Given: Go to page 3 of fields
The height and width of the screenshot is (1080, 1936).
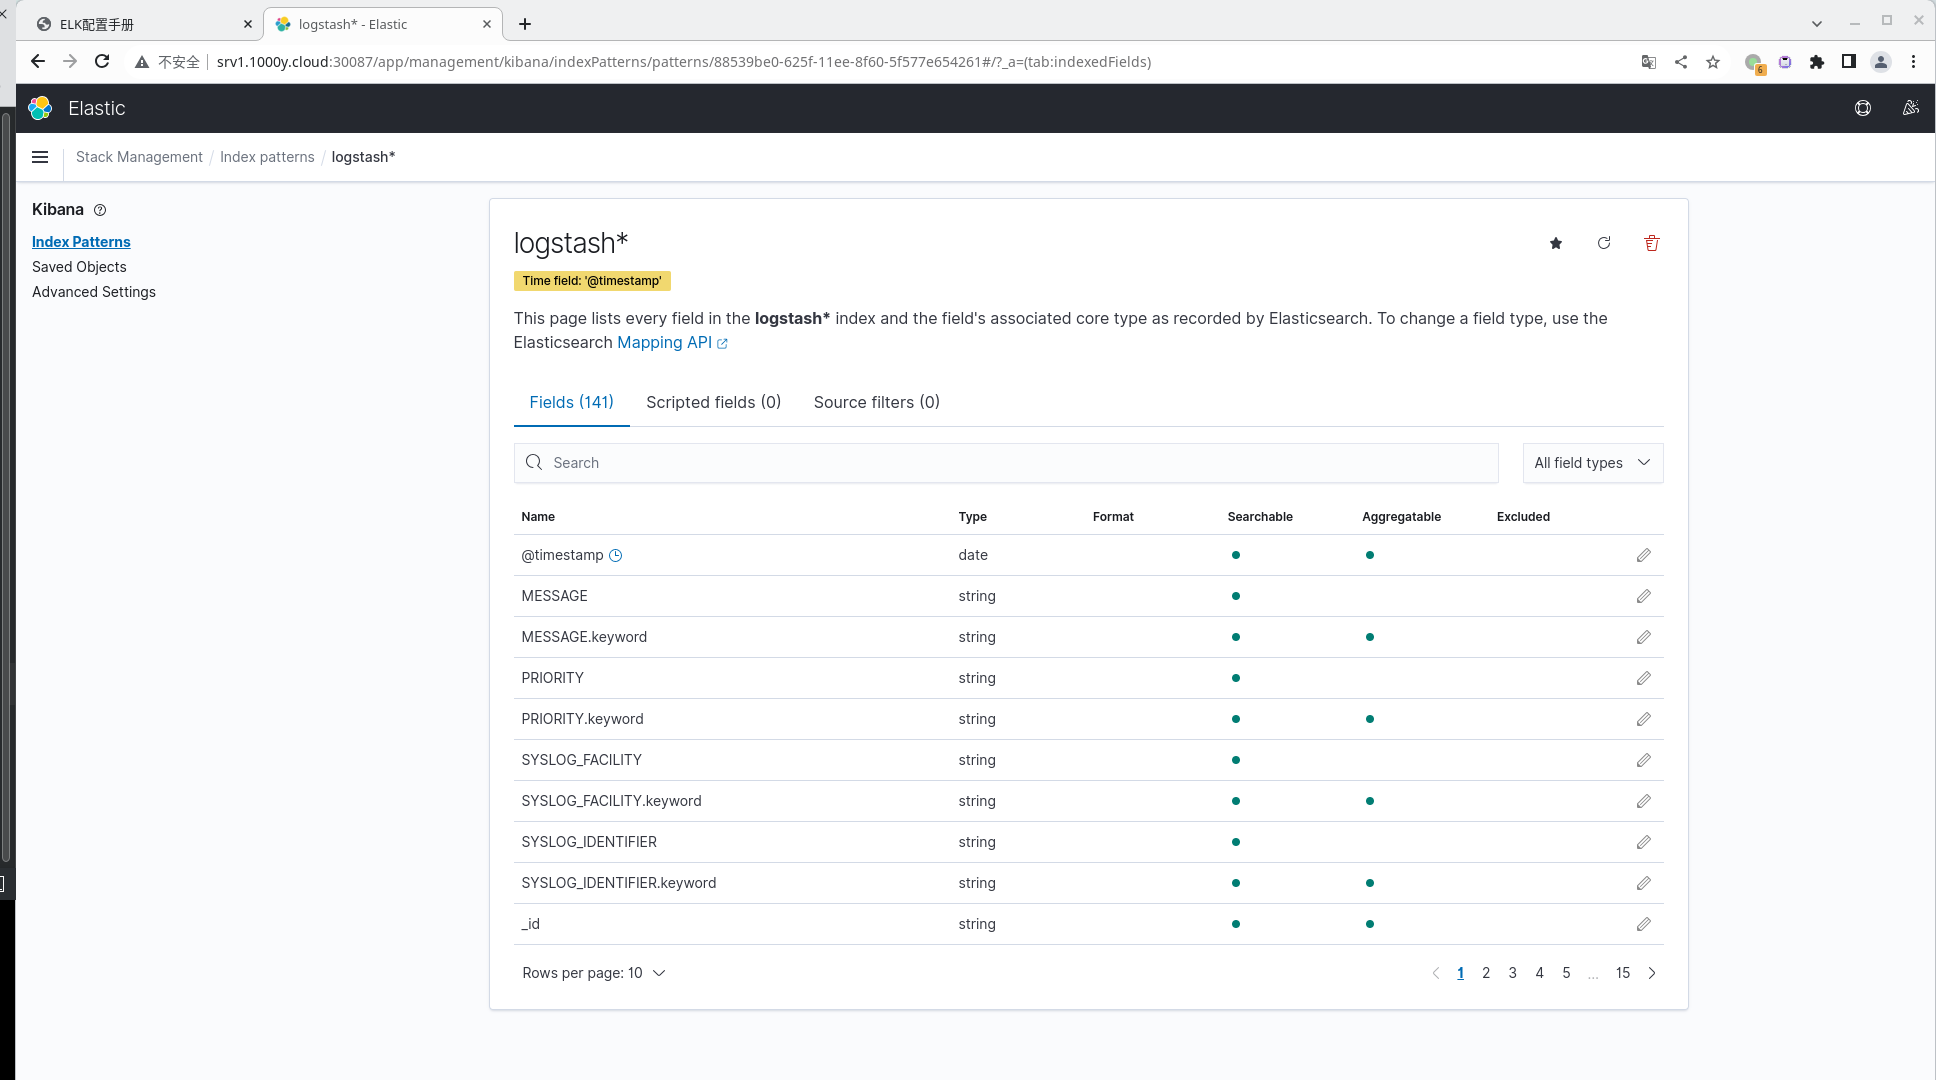Looking at the screenshot, I should click(x=1513, y=973).
